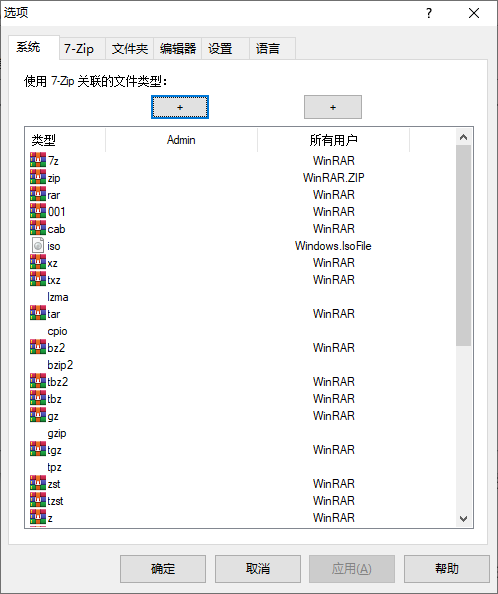Click the WinRAR icon beside txz

coord(38,280)
